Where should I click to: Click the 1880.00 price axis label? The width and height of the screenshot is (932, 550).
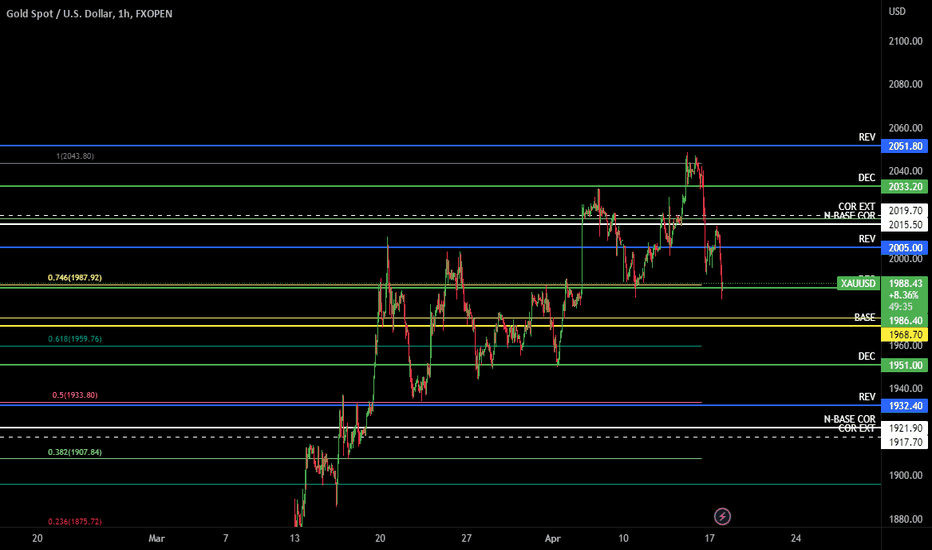905,519
